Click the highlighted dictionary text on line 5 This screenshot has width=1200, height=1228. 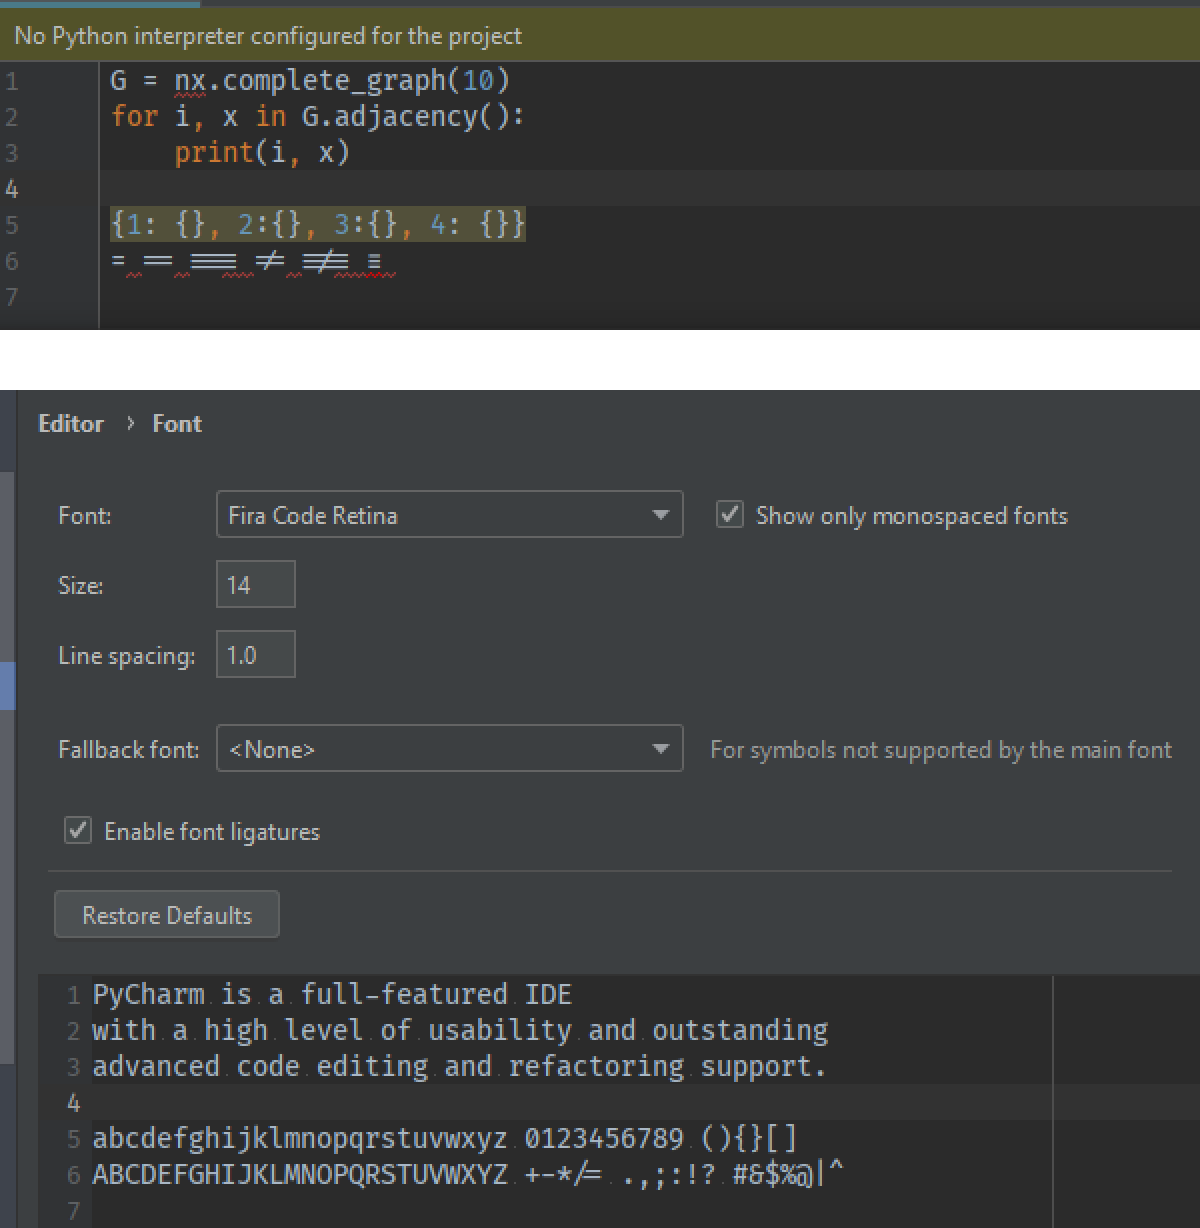tap(318, 224)
